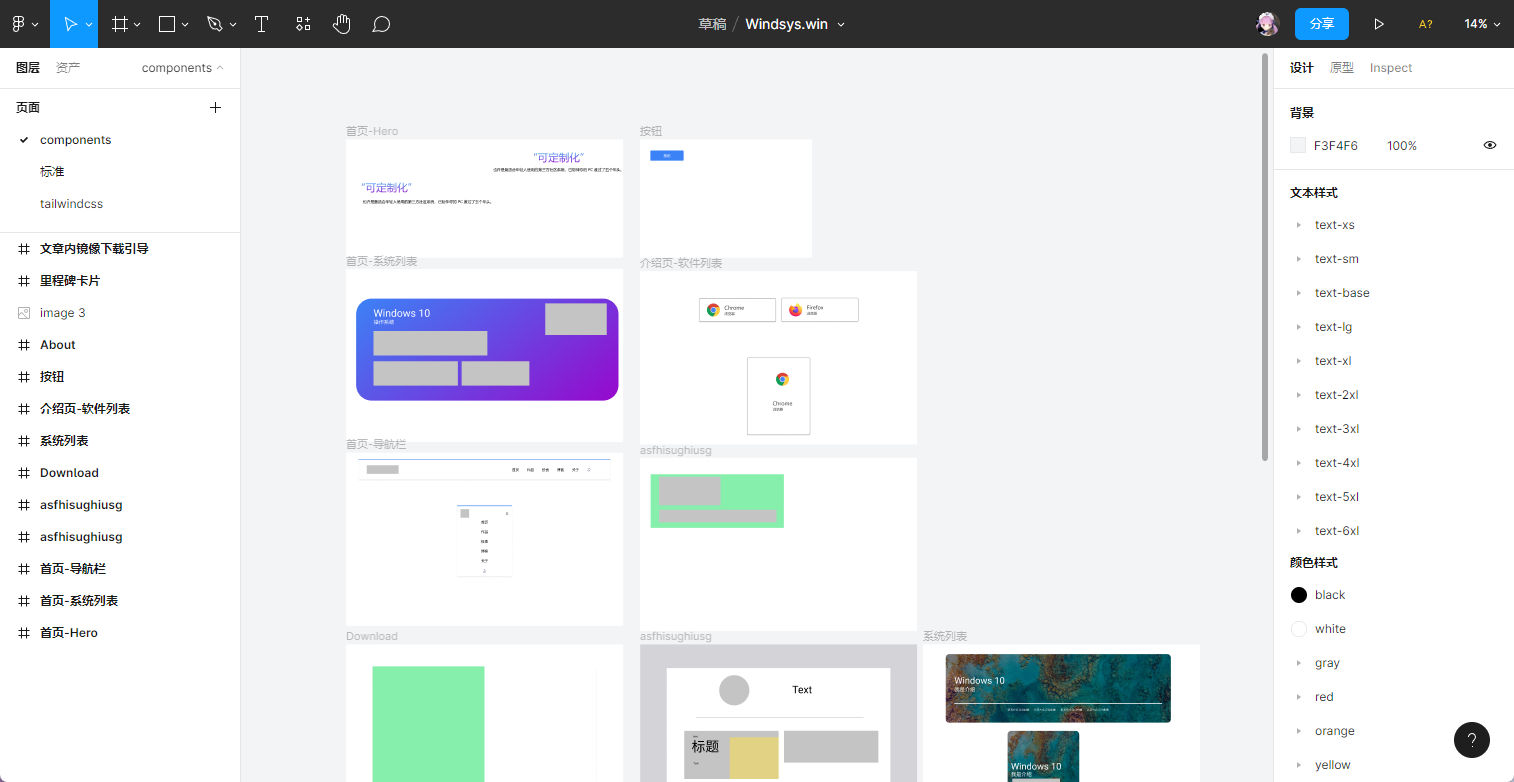1514x782 pixels.
Task: Add a new page with plus
Action: [x=215, y=107]
